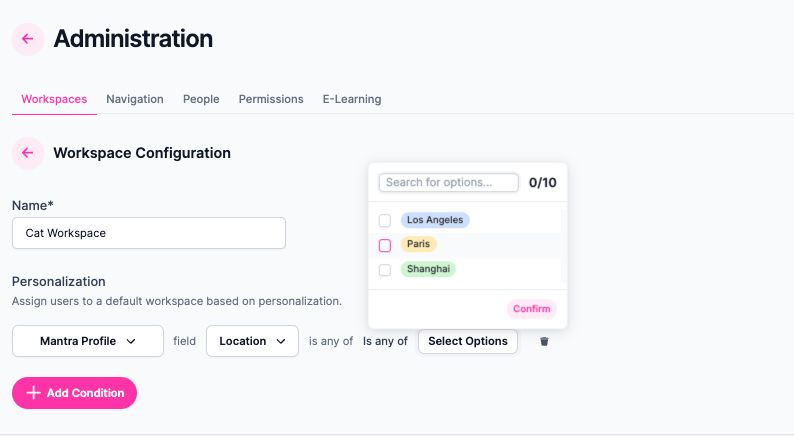
Task: Select the Workspaces tab
Action: pos(54,99)
